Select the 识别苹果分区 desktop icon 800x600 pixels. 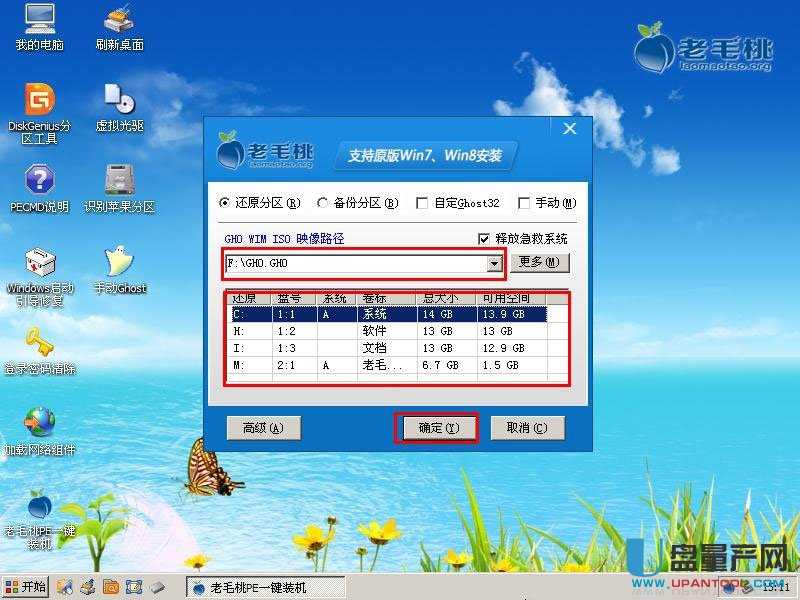(x=119, y=182)
